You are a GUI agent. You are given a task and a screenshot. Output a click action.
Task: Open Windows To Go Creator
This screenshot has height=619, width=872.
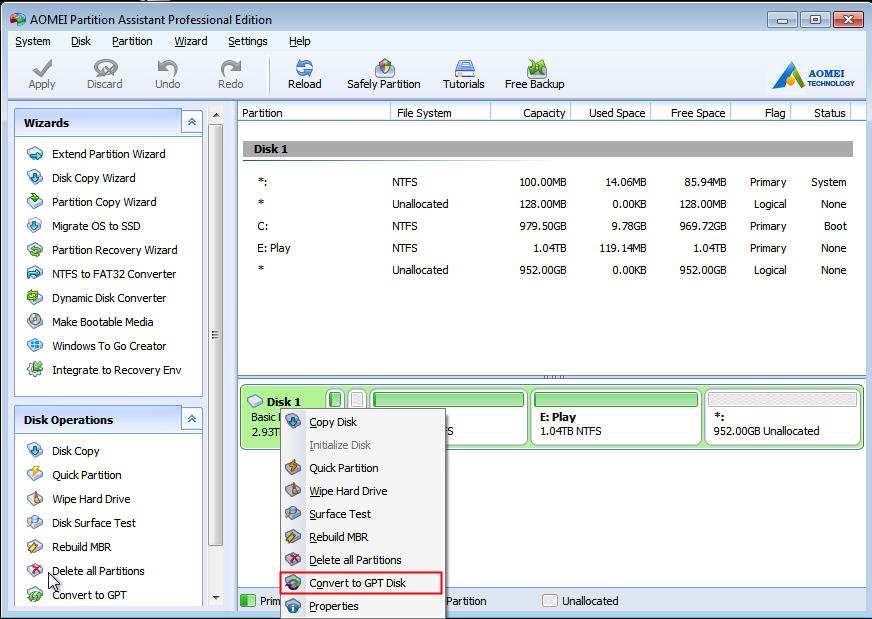click(97, 345)
